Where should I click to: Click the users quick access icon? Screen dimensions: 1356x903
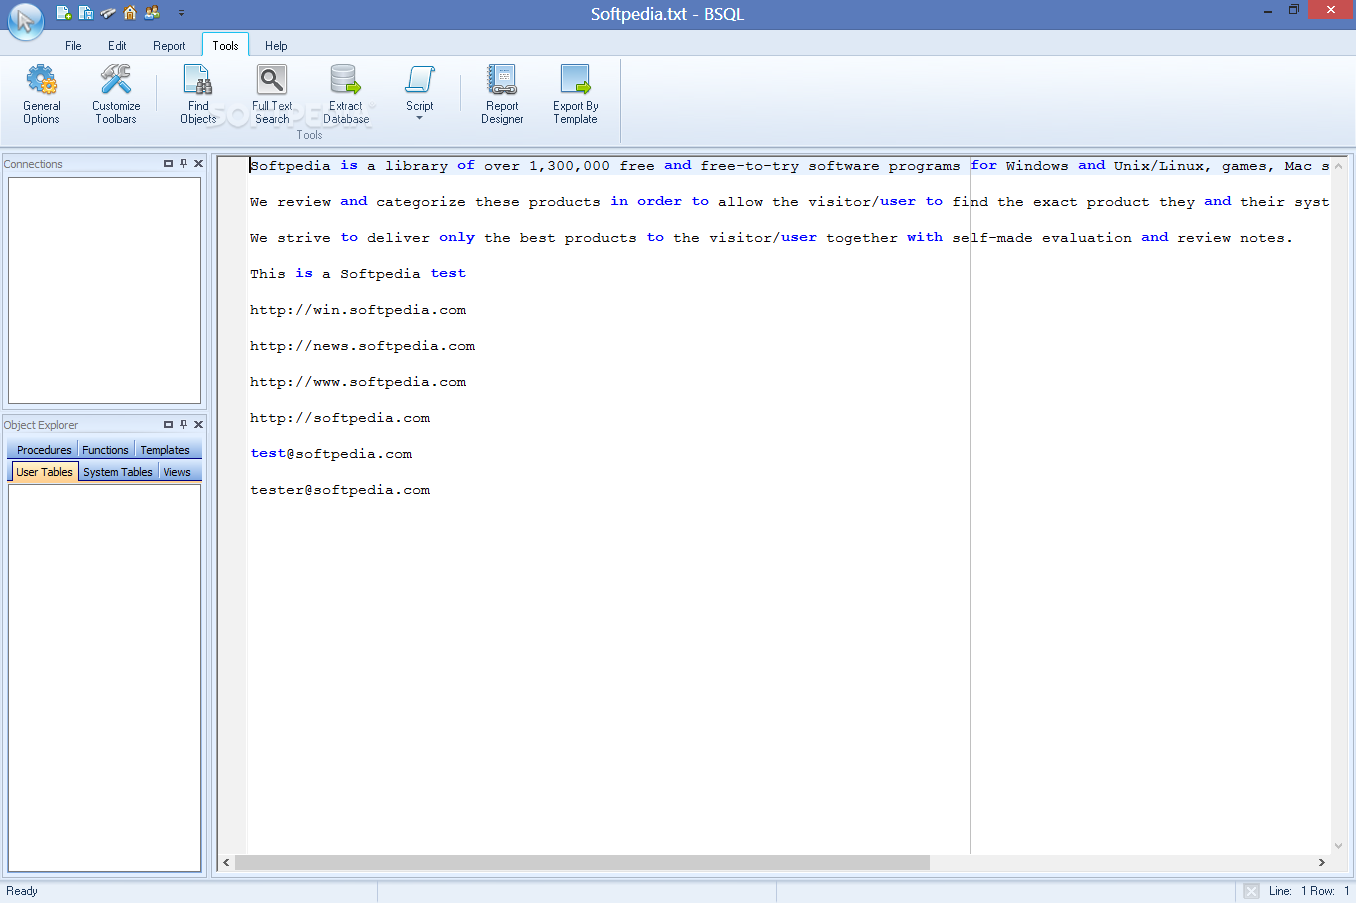152,13
